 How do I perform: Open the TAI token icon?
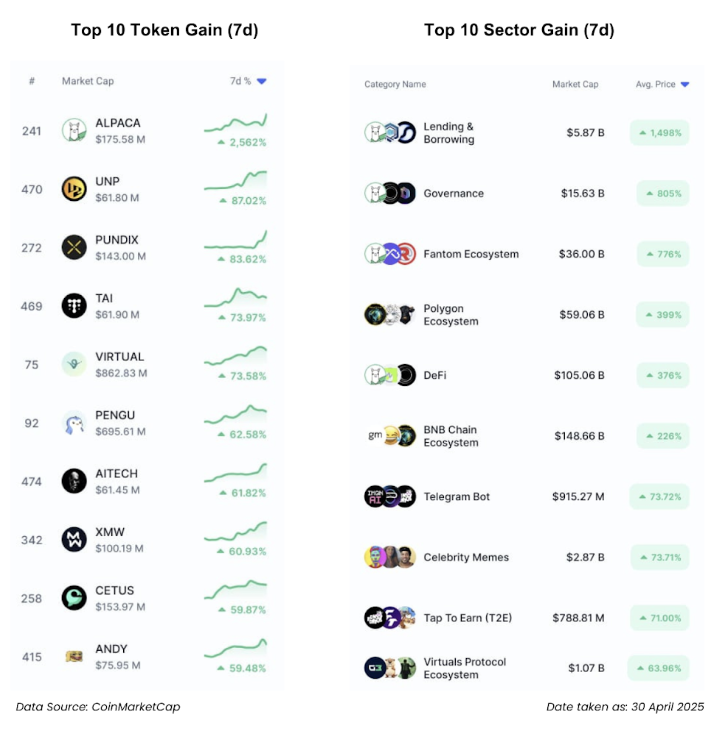[74, 306]
